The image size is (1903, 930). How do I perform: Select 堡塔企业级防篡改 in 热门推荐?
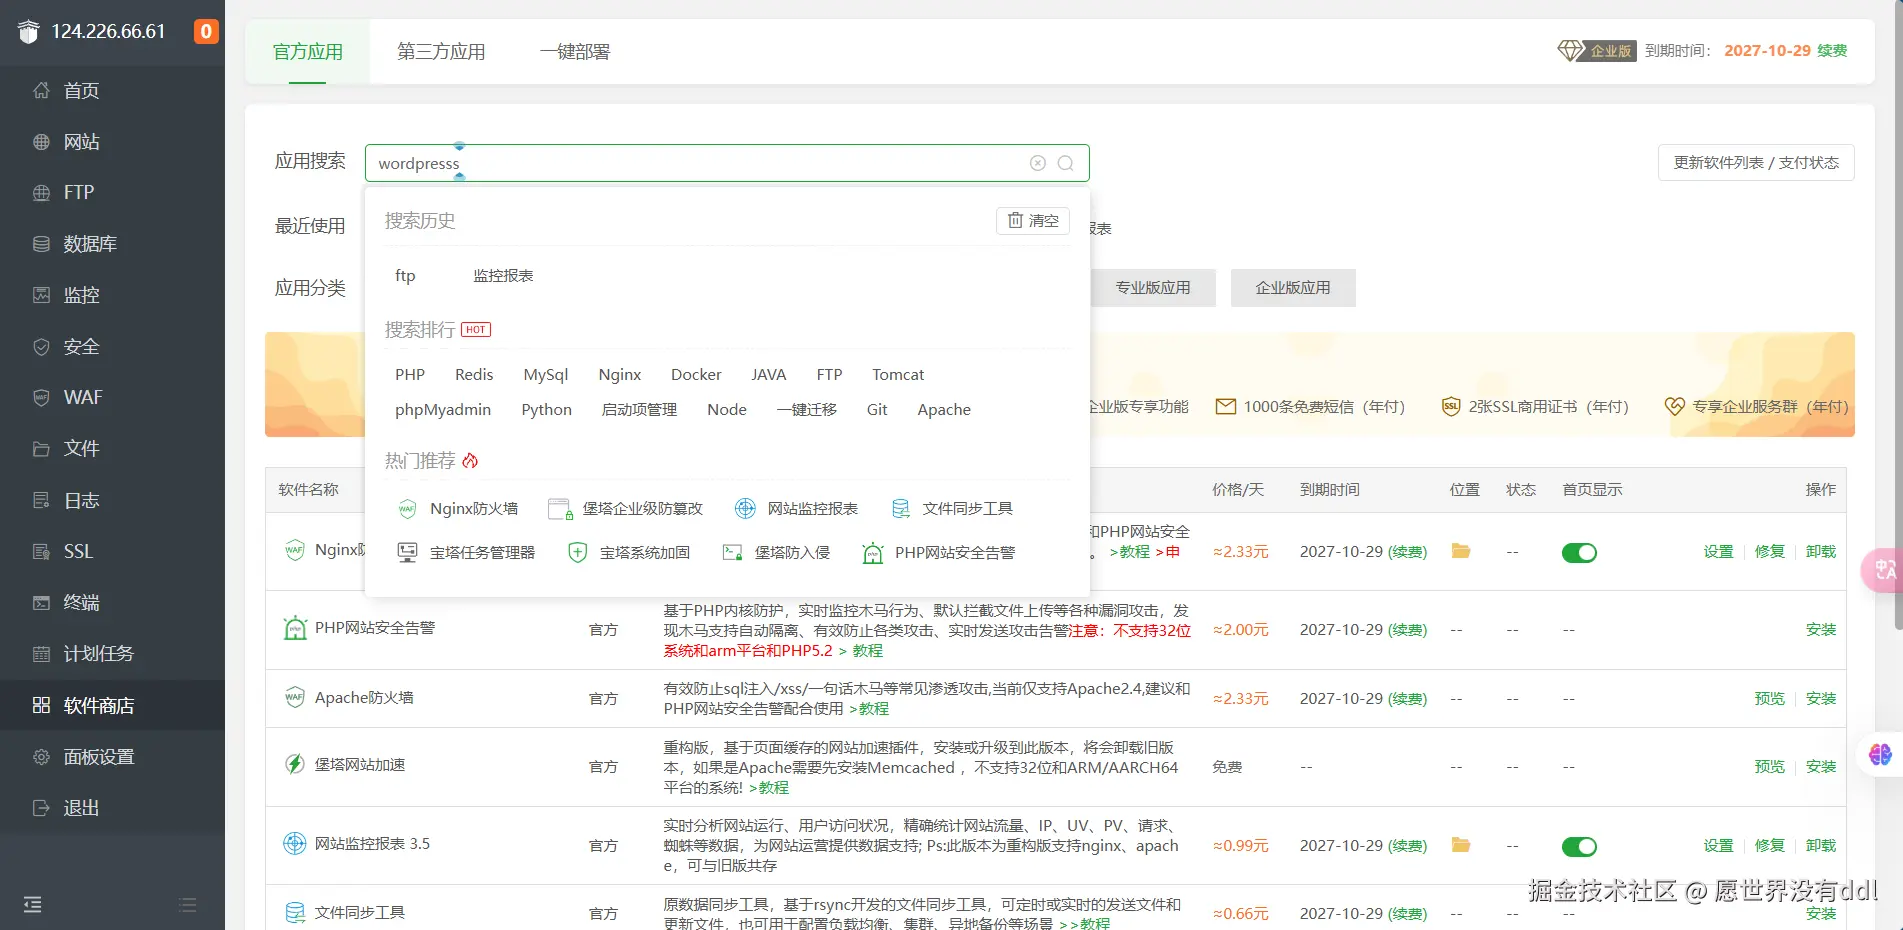(x=626, y=509)
